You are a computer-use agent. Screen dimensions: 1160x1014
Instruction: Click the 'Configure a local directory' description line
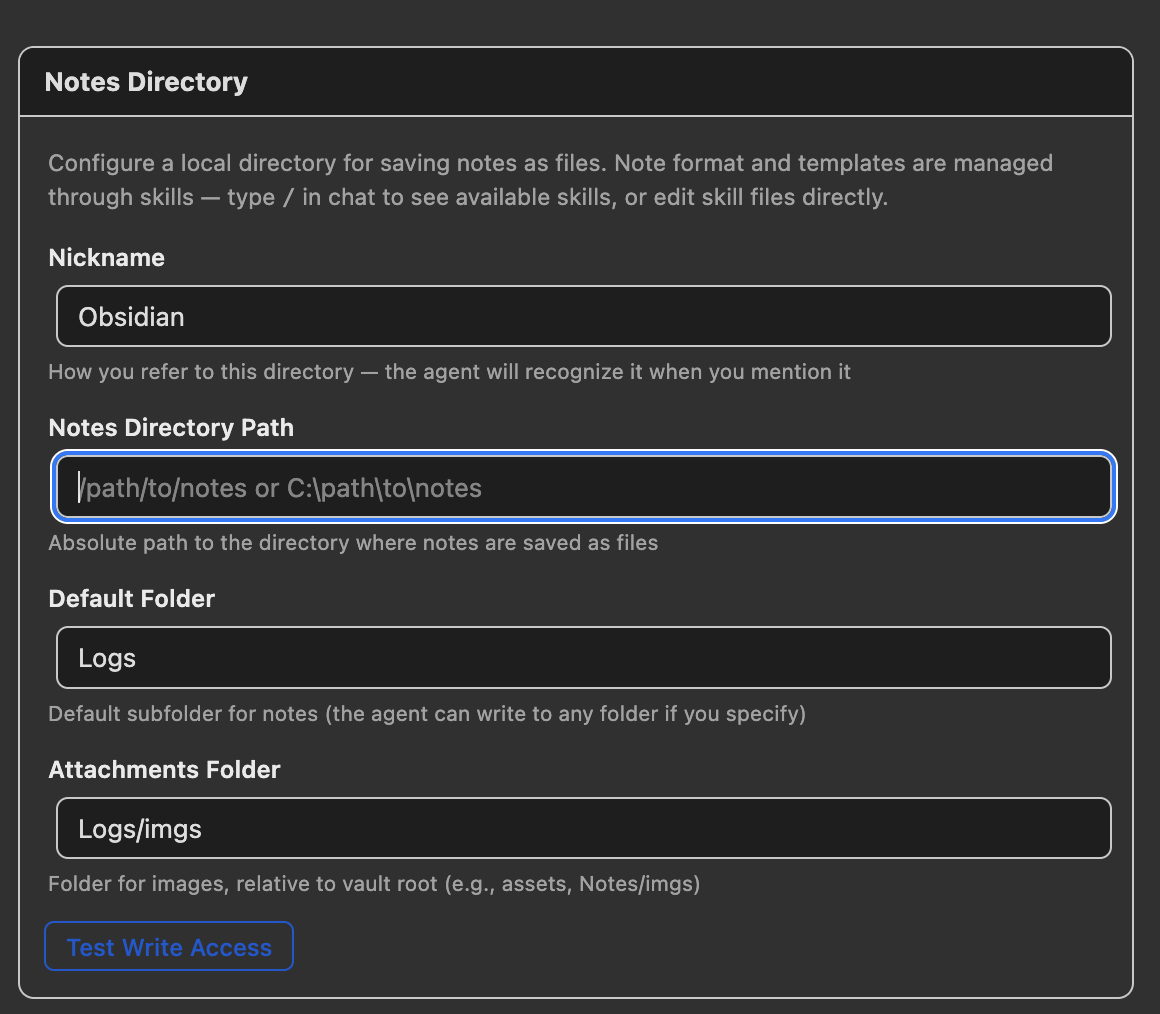click(550, 163)
